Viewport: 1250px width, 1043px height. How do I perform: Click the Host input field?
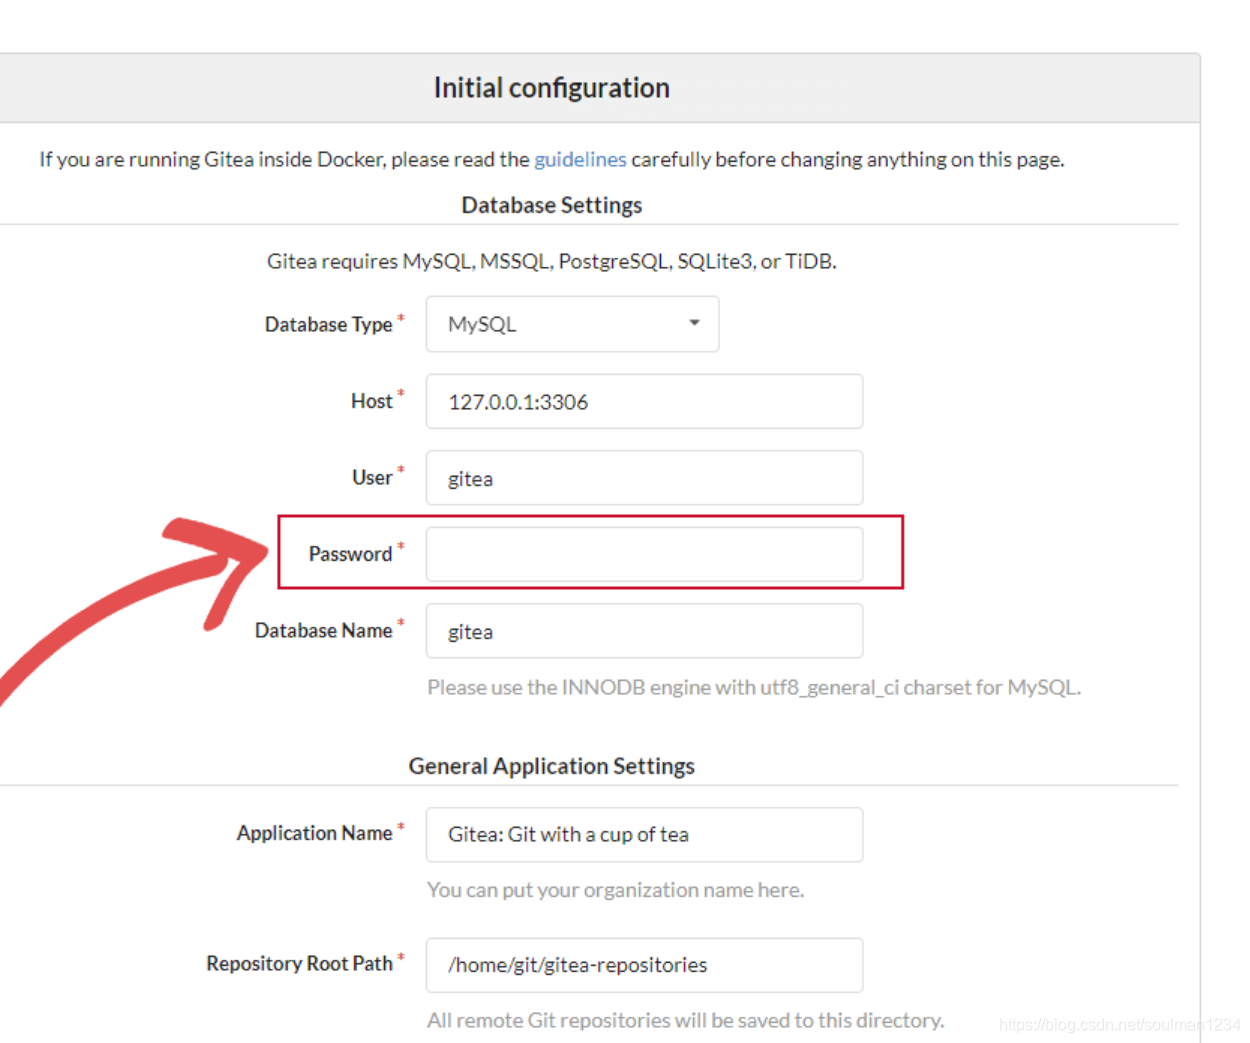point(644,401)
